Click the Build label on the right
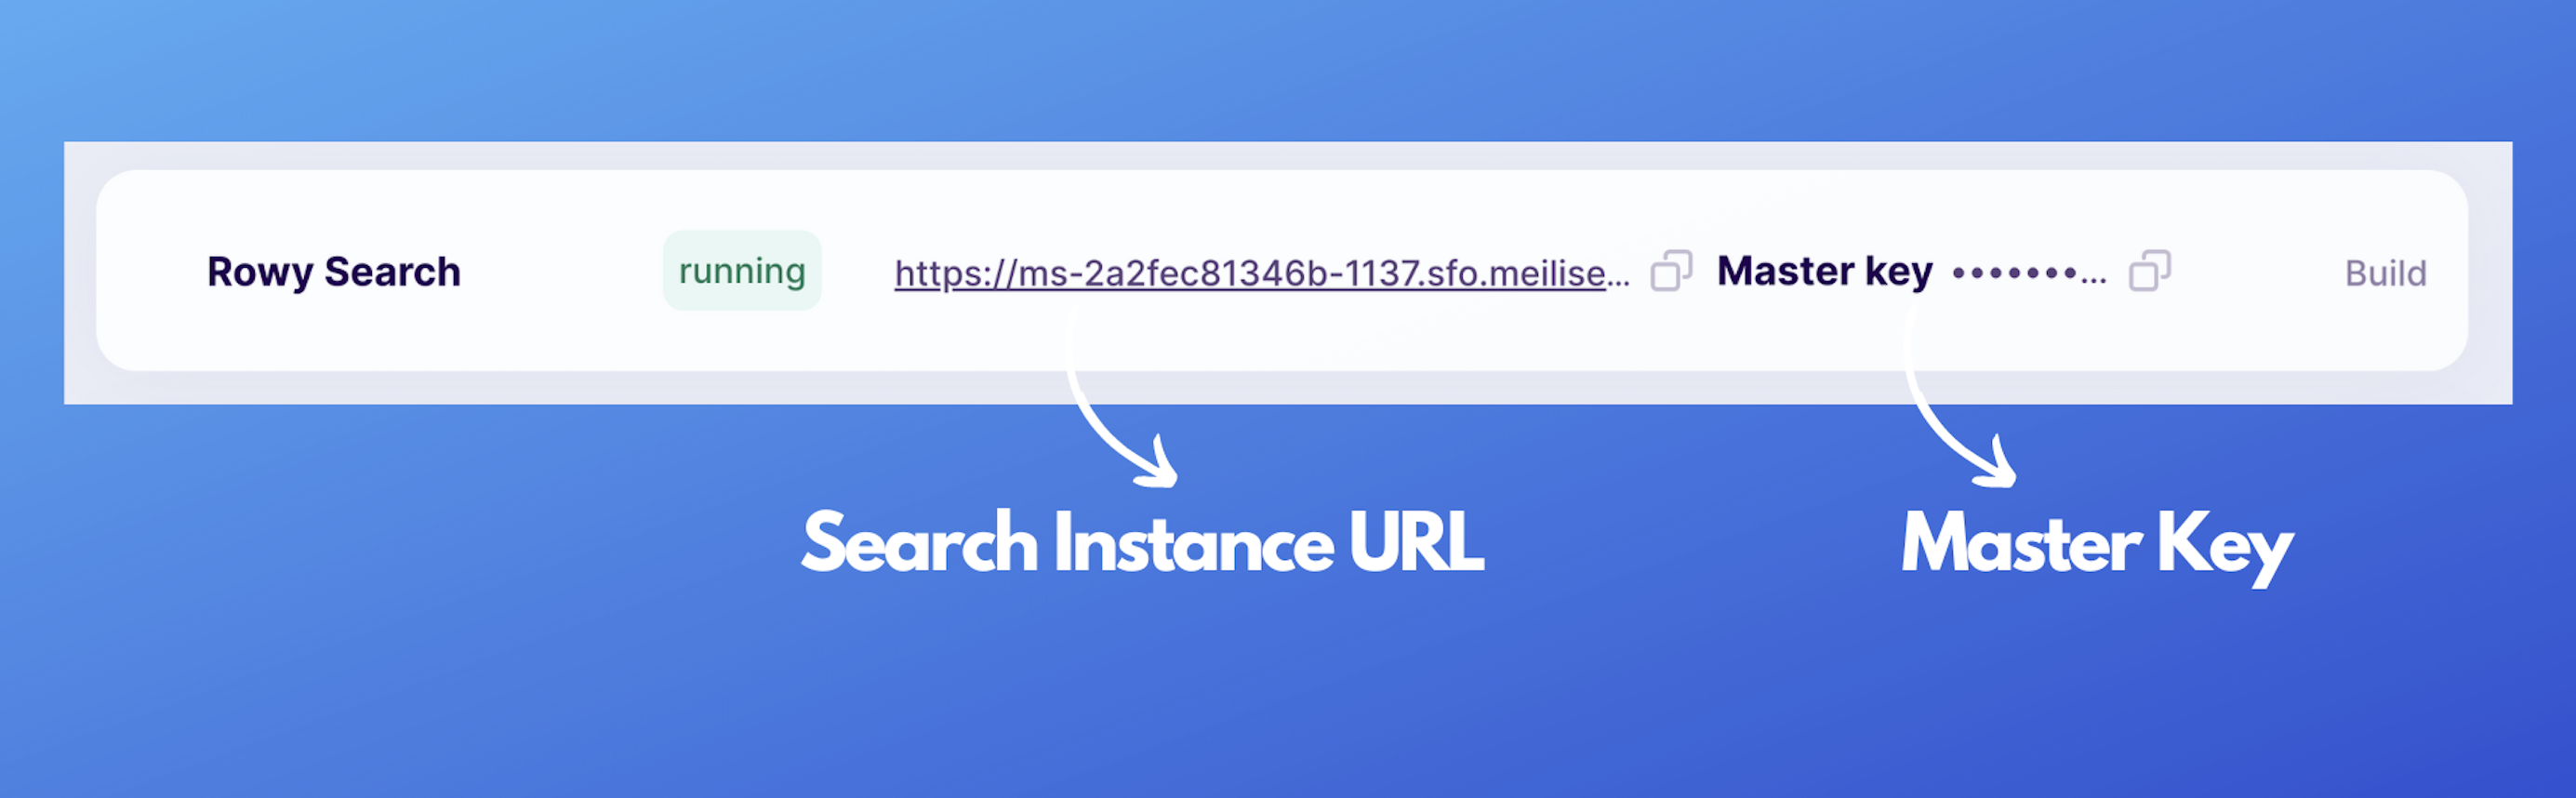 pos(2386,273)
